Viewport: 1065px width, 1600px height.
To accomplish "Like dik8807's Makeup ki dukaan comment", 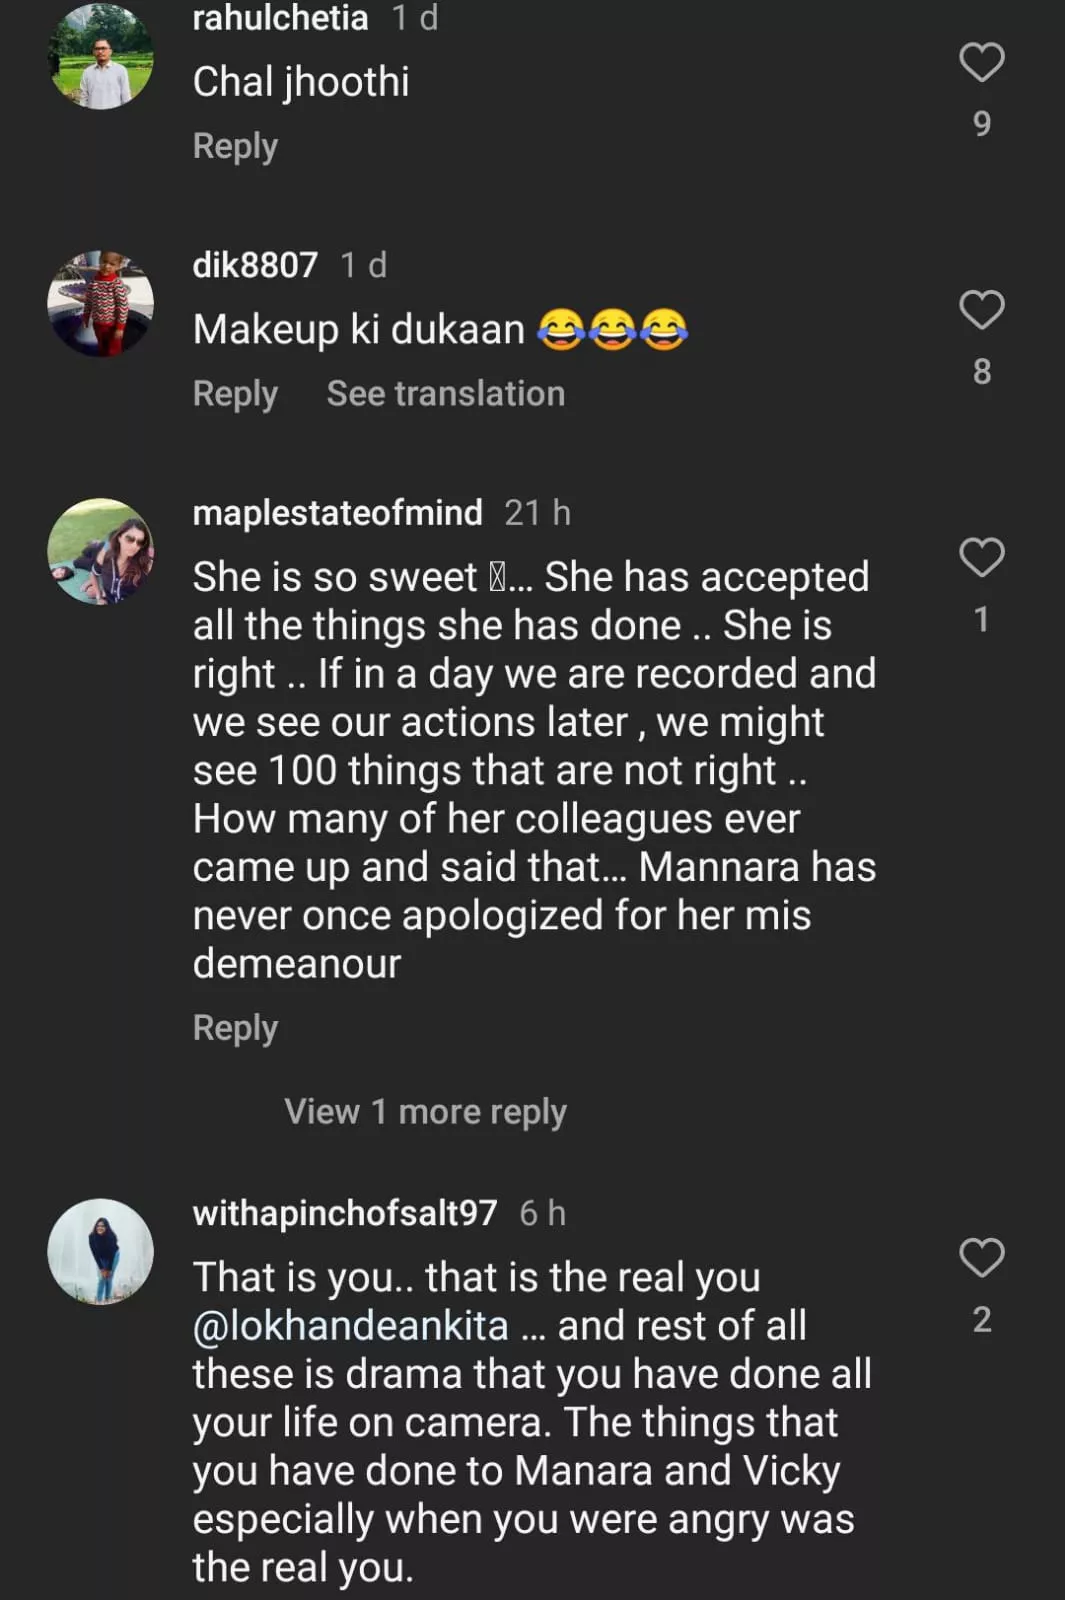I will pyautogui.click(x=981, y=310).
